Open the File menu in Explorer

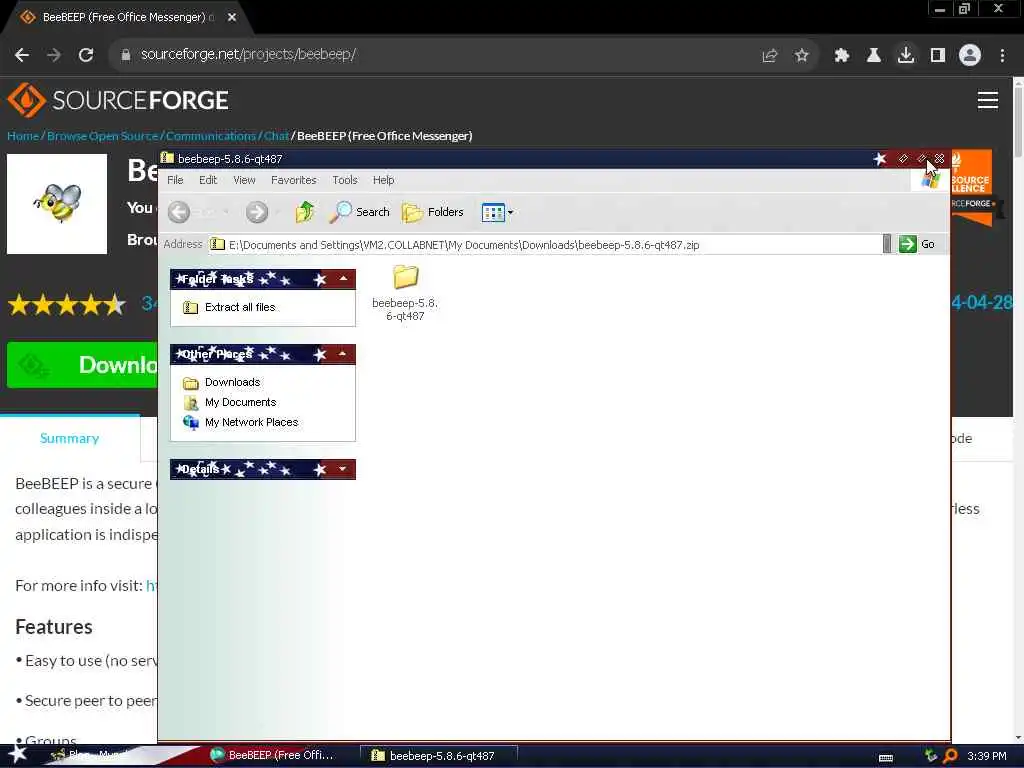175,180
